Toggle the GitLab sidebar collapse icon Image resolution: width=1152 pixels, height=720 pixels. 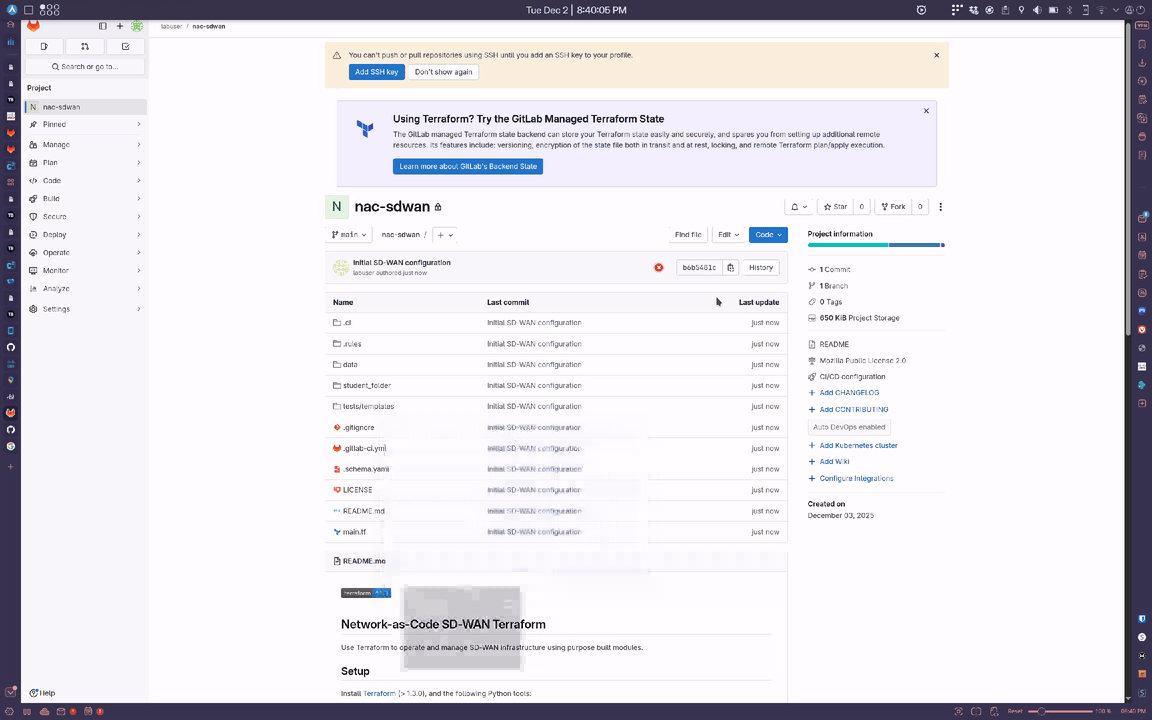(102, 26)
